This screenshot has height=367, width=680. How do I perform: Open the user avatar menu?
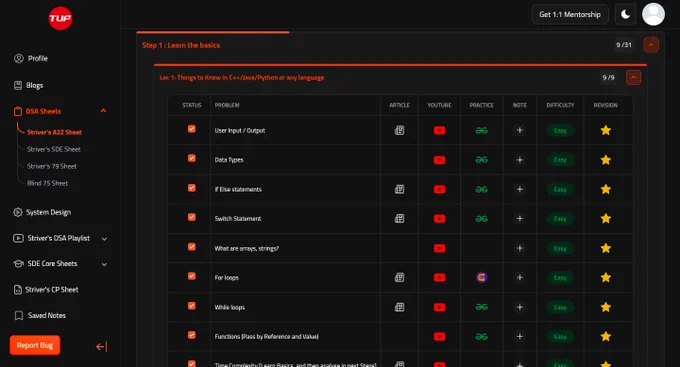653,14
